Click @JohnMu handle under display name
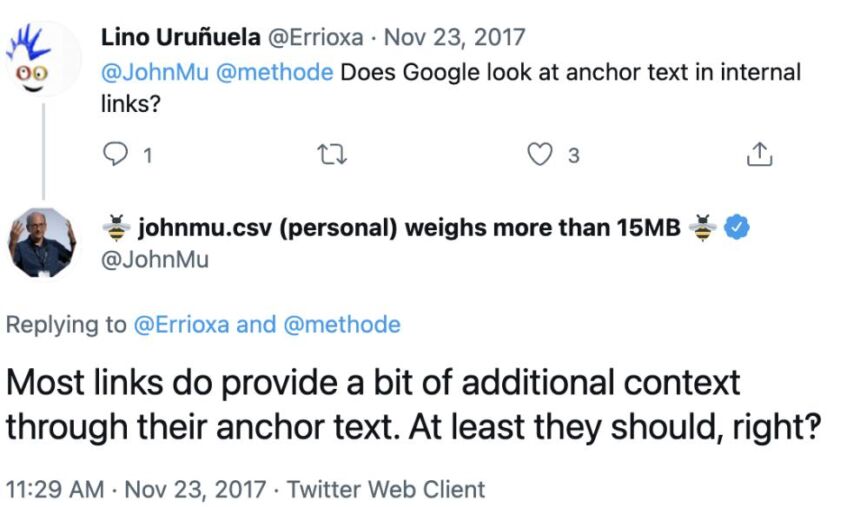Viewport: 860px width, 507px height. 155,260
